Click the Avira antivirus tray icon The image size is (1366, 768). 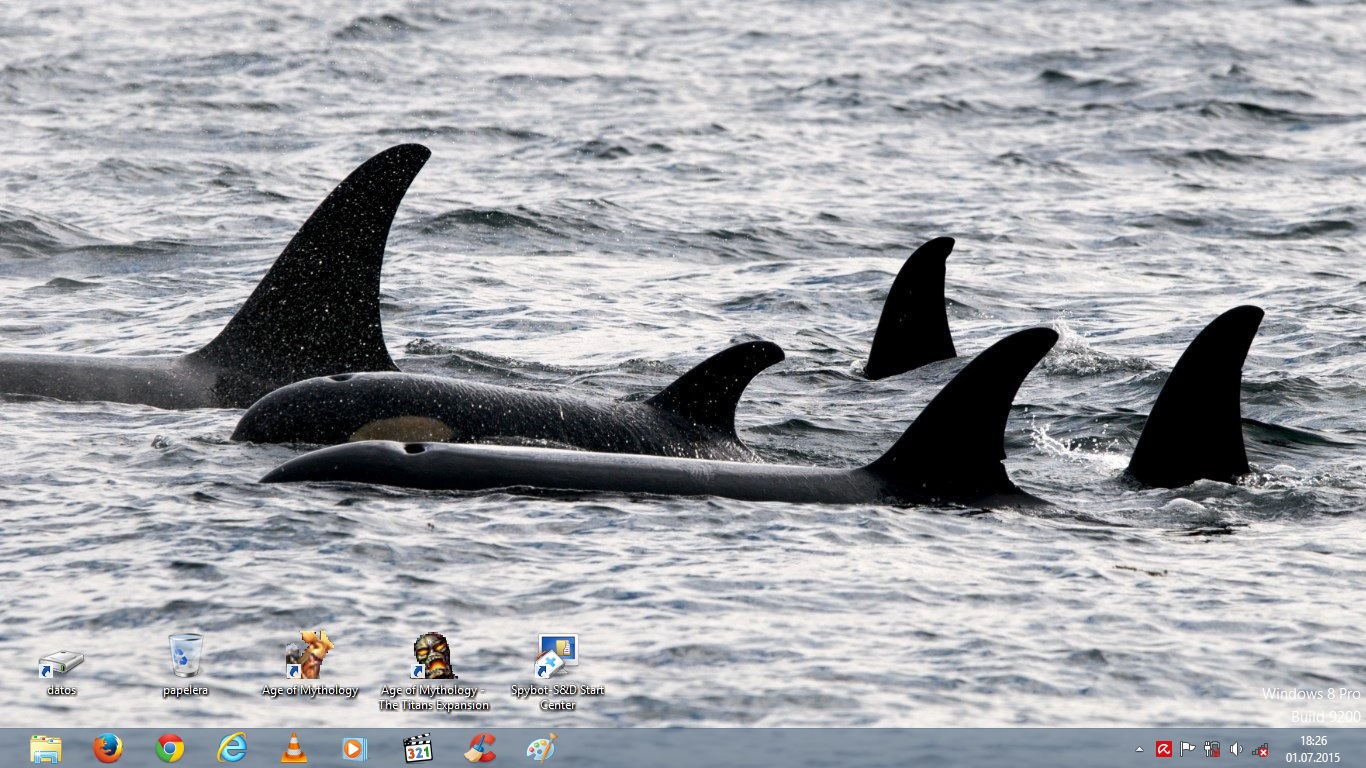(x=1164, y=749)
